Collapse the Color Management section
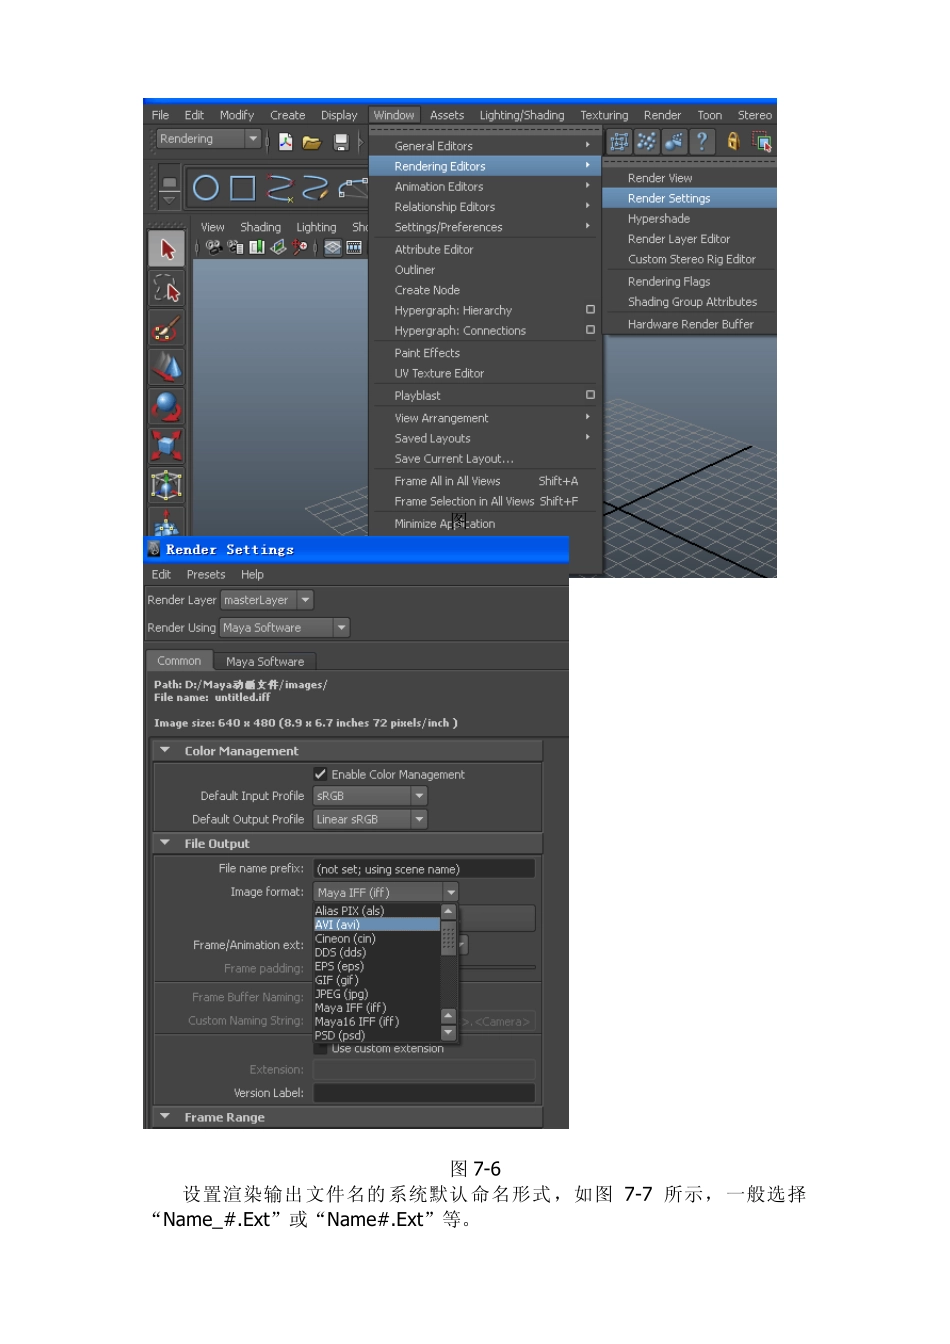 coord(165,750)
